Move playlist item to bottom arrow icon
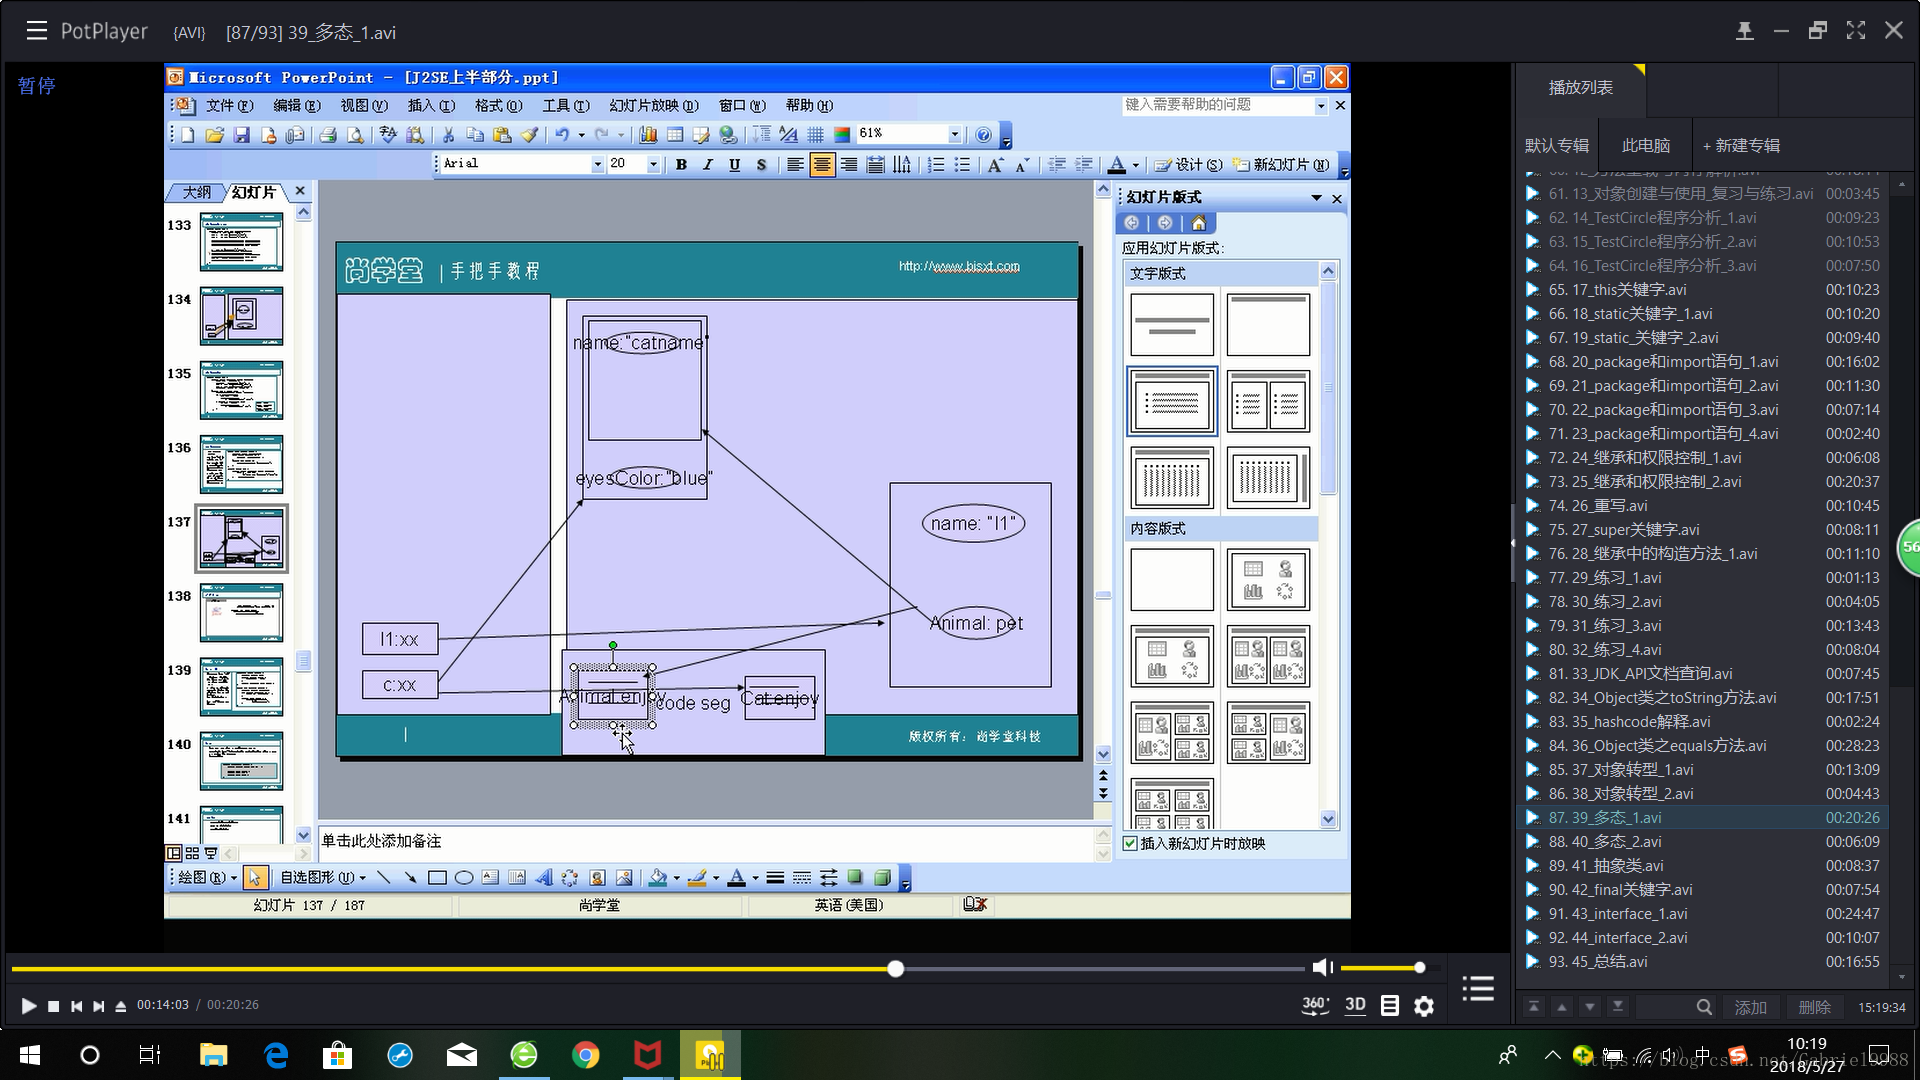This screenshot has width=1920, height=1080. (x=1618, y=1007)
